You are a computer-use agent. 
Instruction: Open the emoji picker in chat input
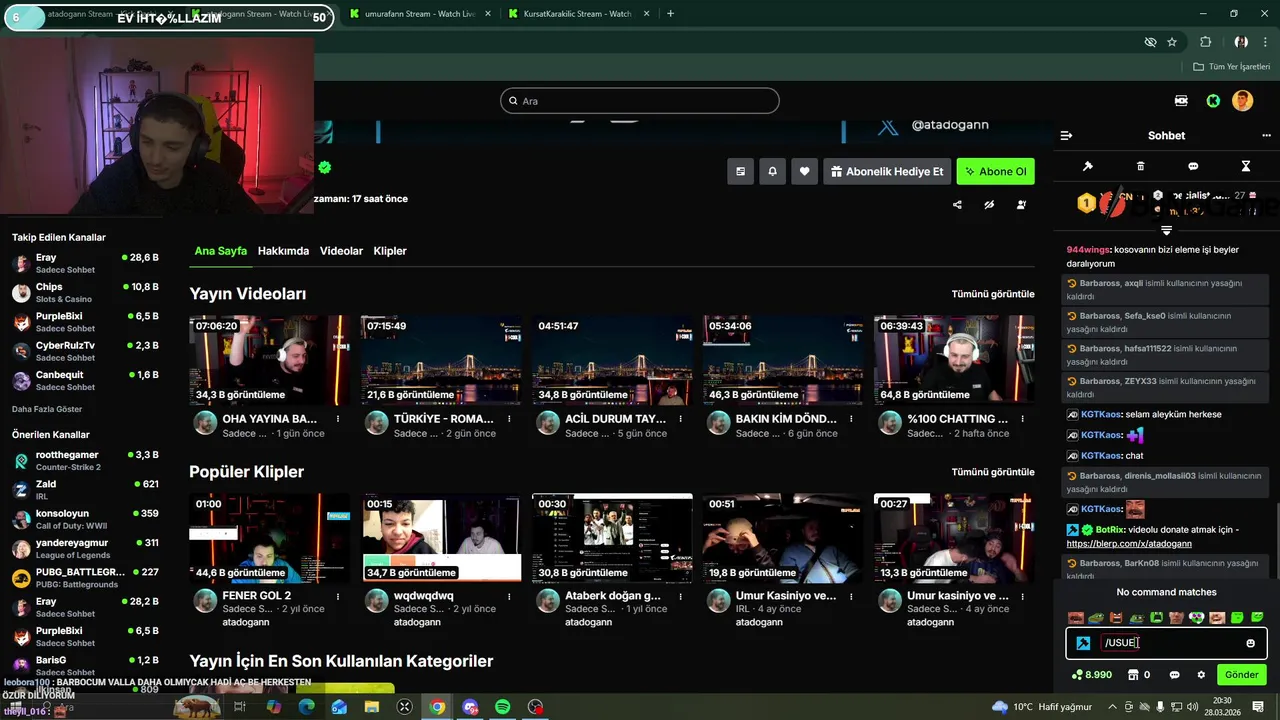(1250, 643)
